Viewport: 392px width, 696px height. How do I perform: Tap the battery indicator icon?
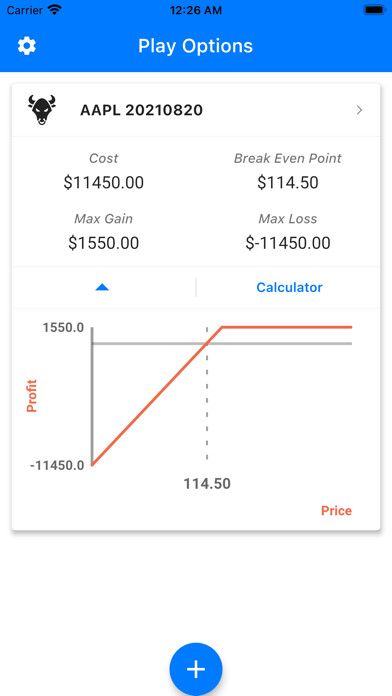point(374,10)
